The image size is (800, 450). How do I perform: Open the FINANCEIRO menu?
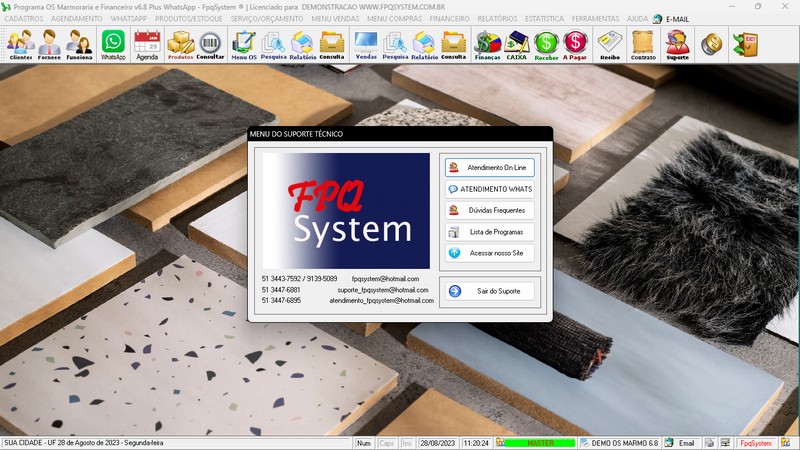coord(449,19)
